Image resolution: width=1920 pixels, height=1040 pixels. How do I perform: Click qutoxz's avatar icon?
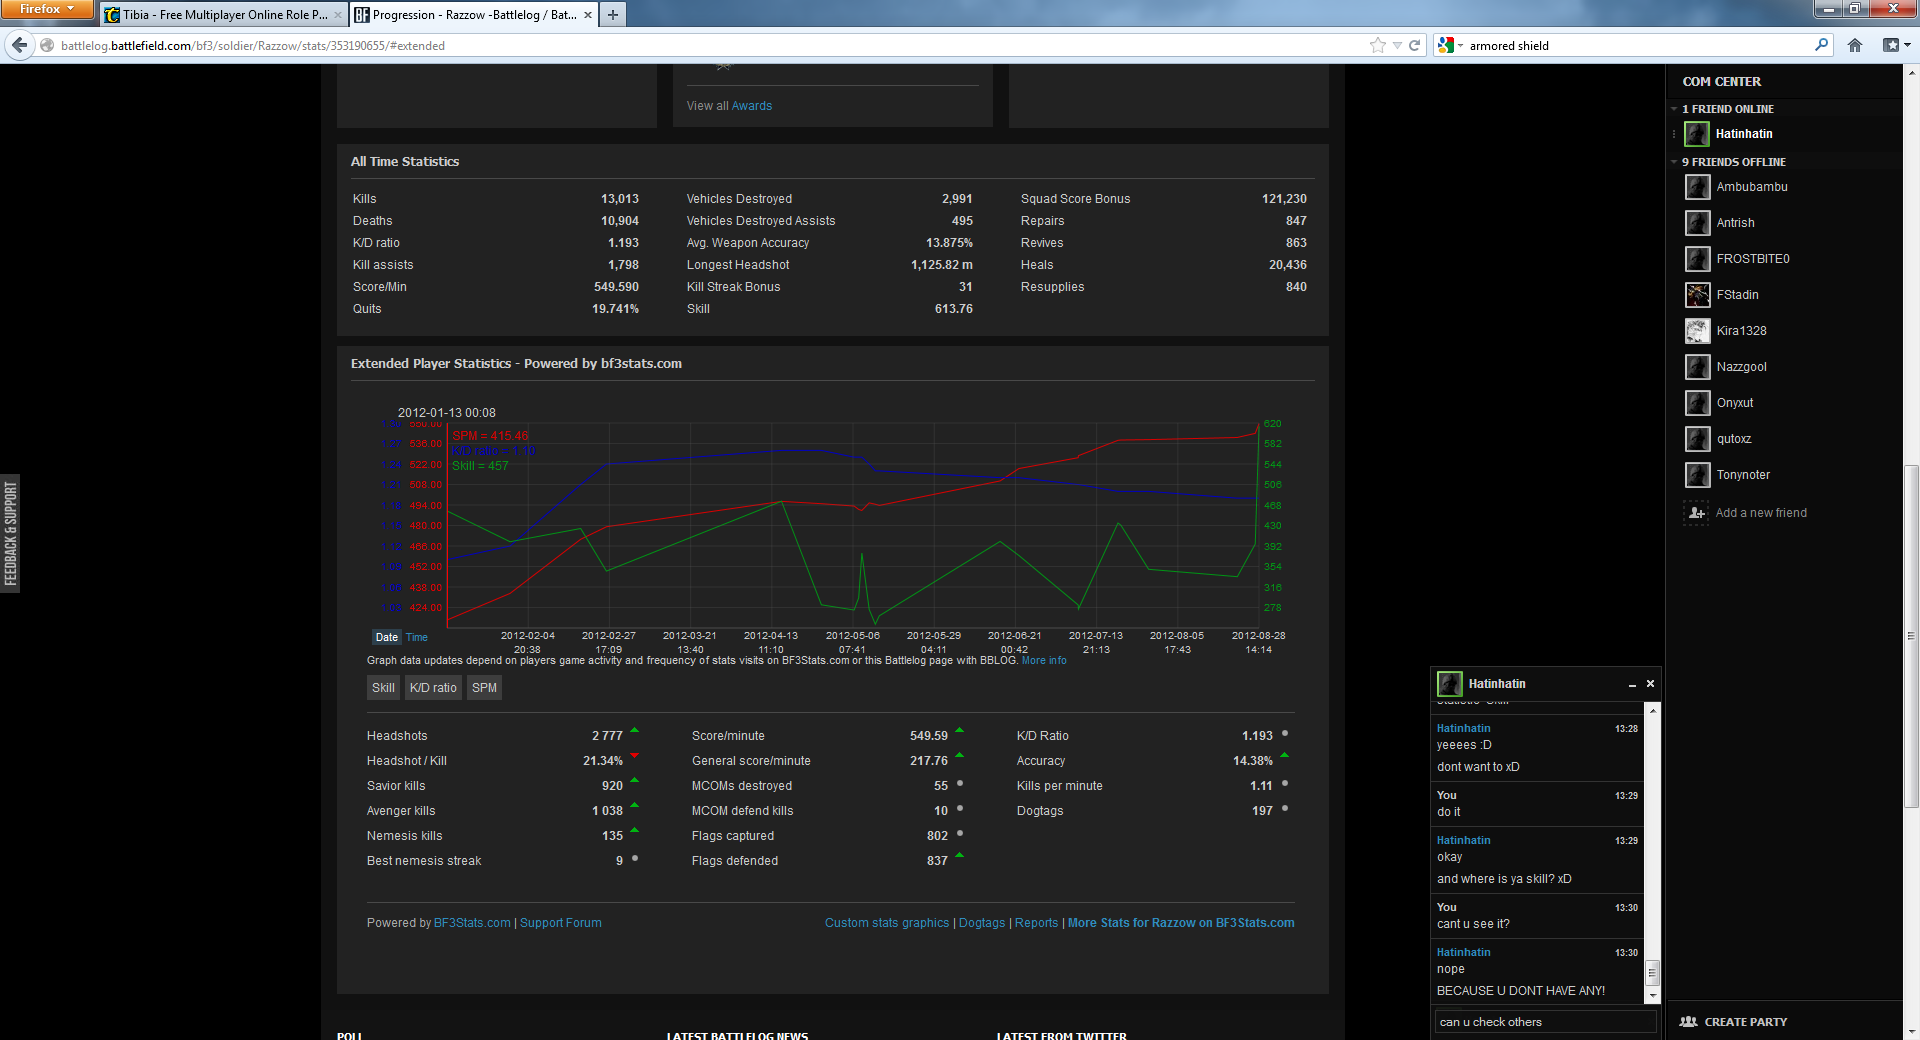coord(1697,439)
